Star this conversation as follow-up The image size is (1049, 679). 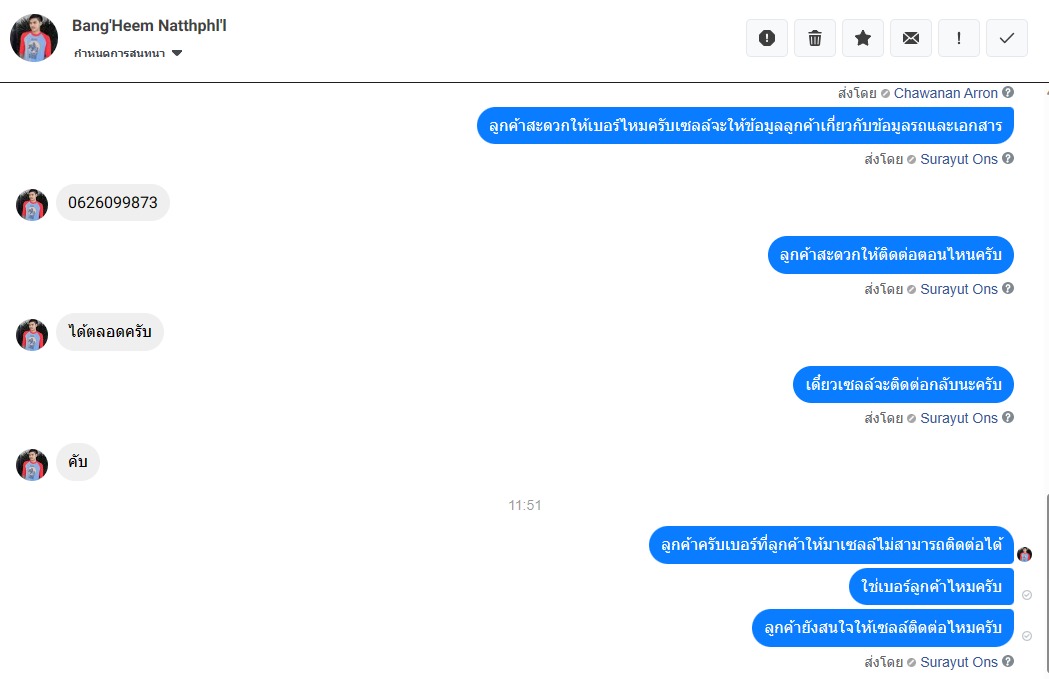point(863,38)
